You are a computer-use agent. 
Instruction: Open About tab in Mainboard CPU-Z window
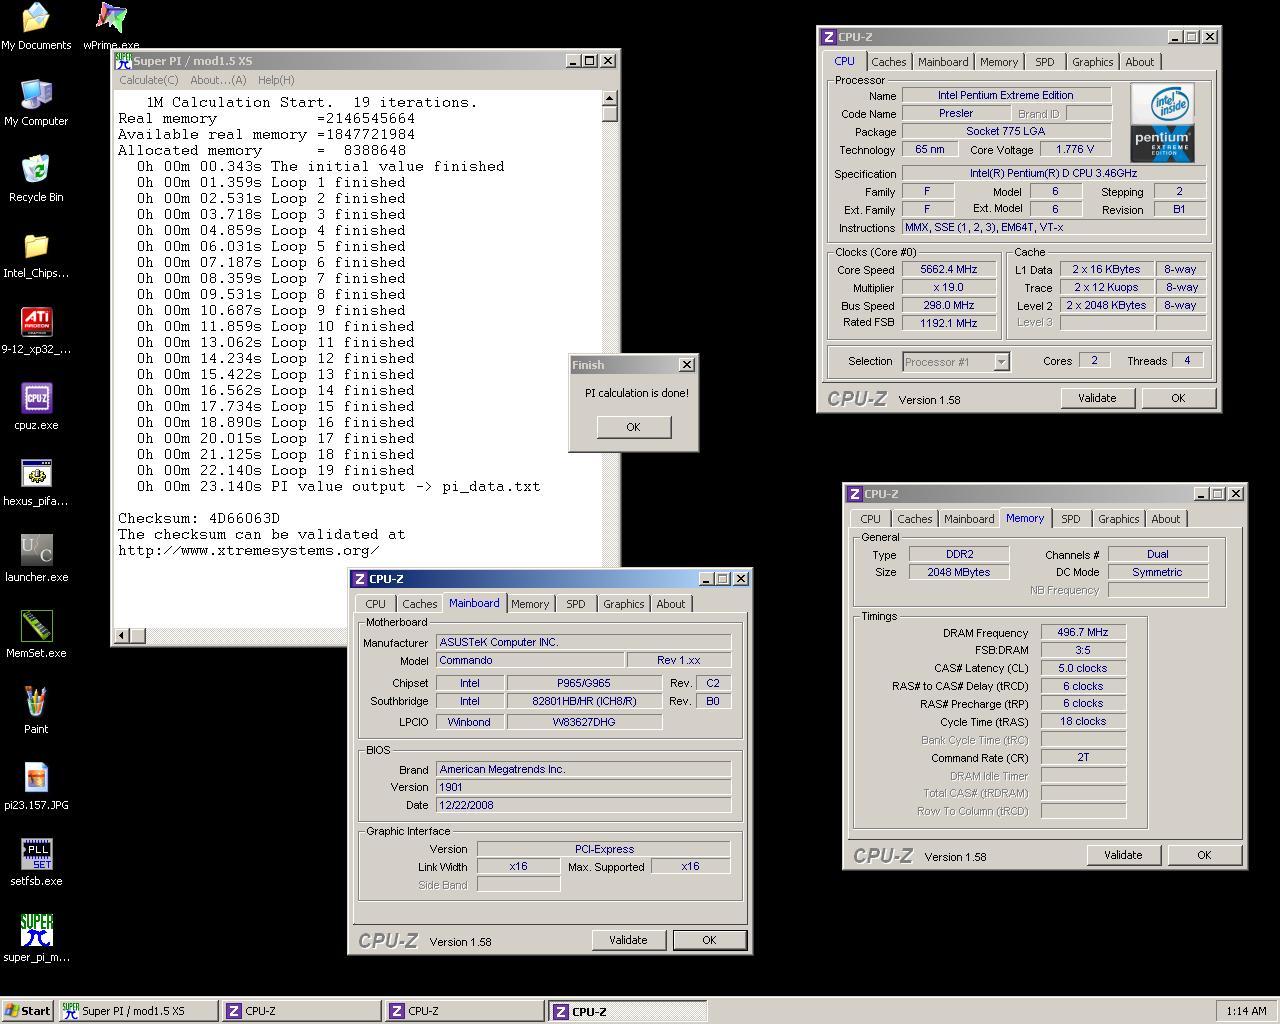(670, 604)
